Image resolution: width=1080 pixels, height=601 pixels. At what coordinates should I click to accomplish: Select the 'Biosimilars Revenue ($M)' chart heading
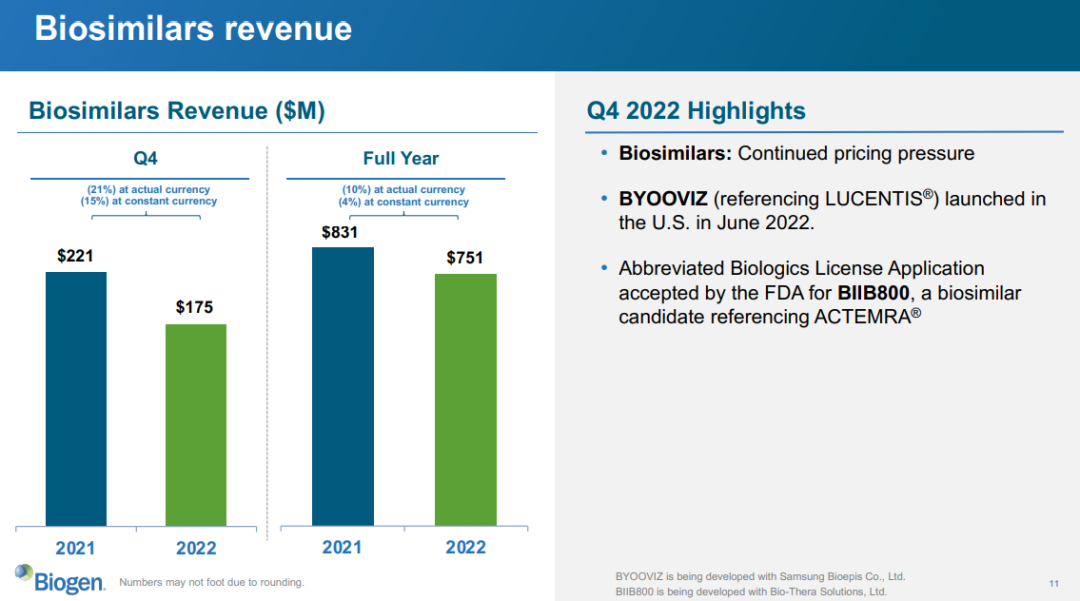click(177, 111)
